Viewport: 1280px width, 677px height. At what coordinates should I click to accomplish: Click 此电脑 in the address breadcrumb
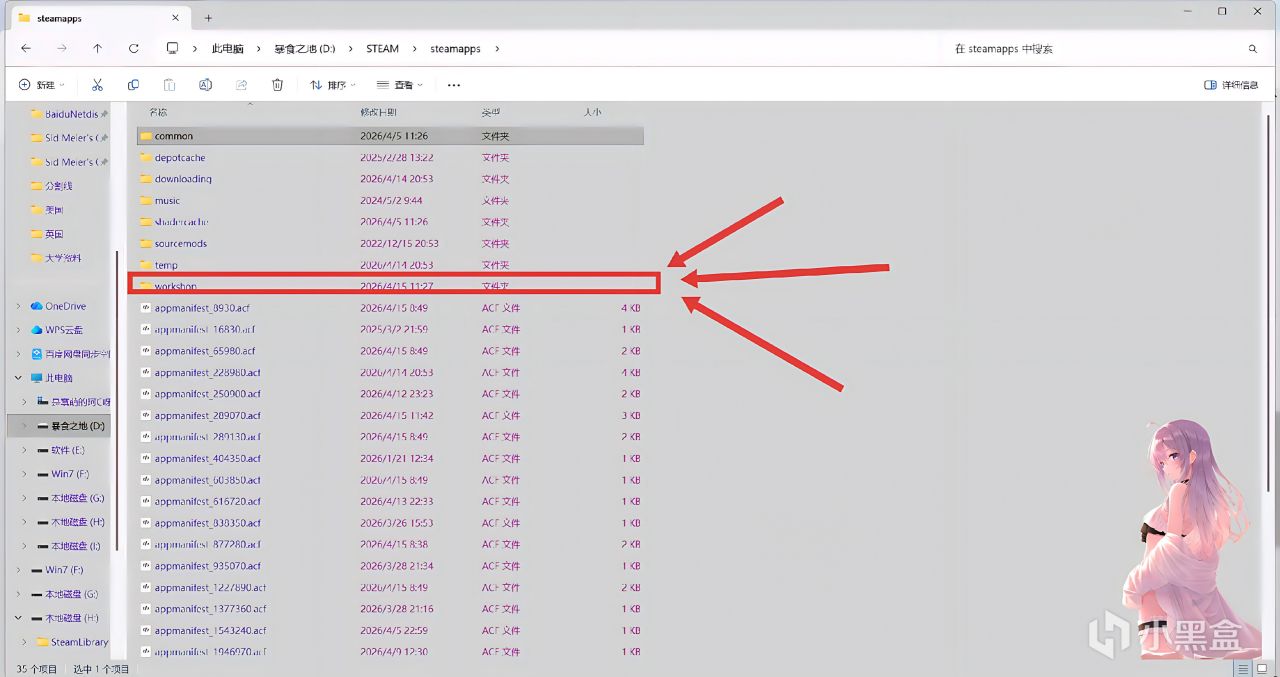(x=227, y=48)
